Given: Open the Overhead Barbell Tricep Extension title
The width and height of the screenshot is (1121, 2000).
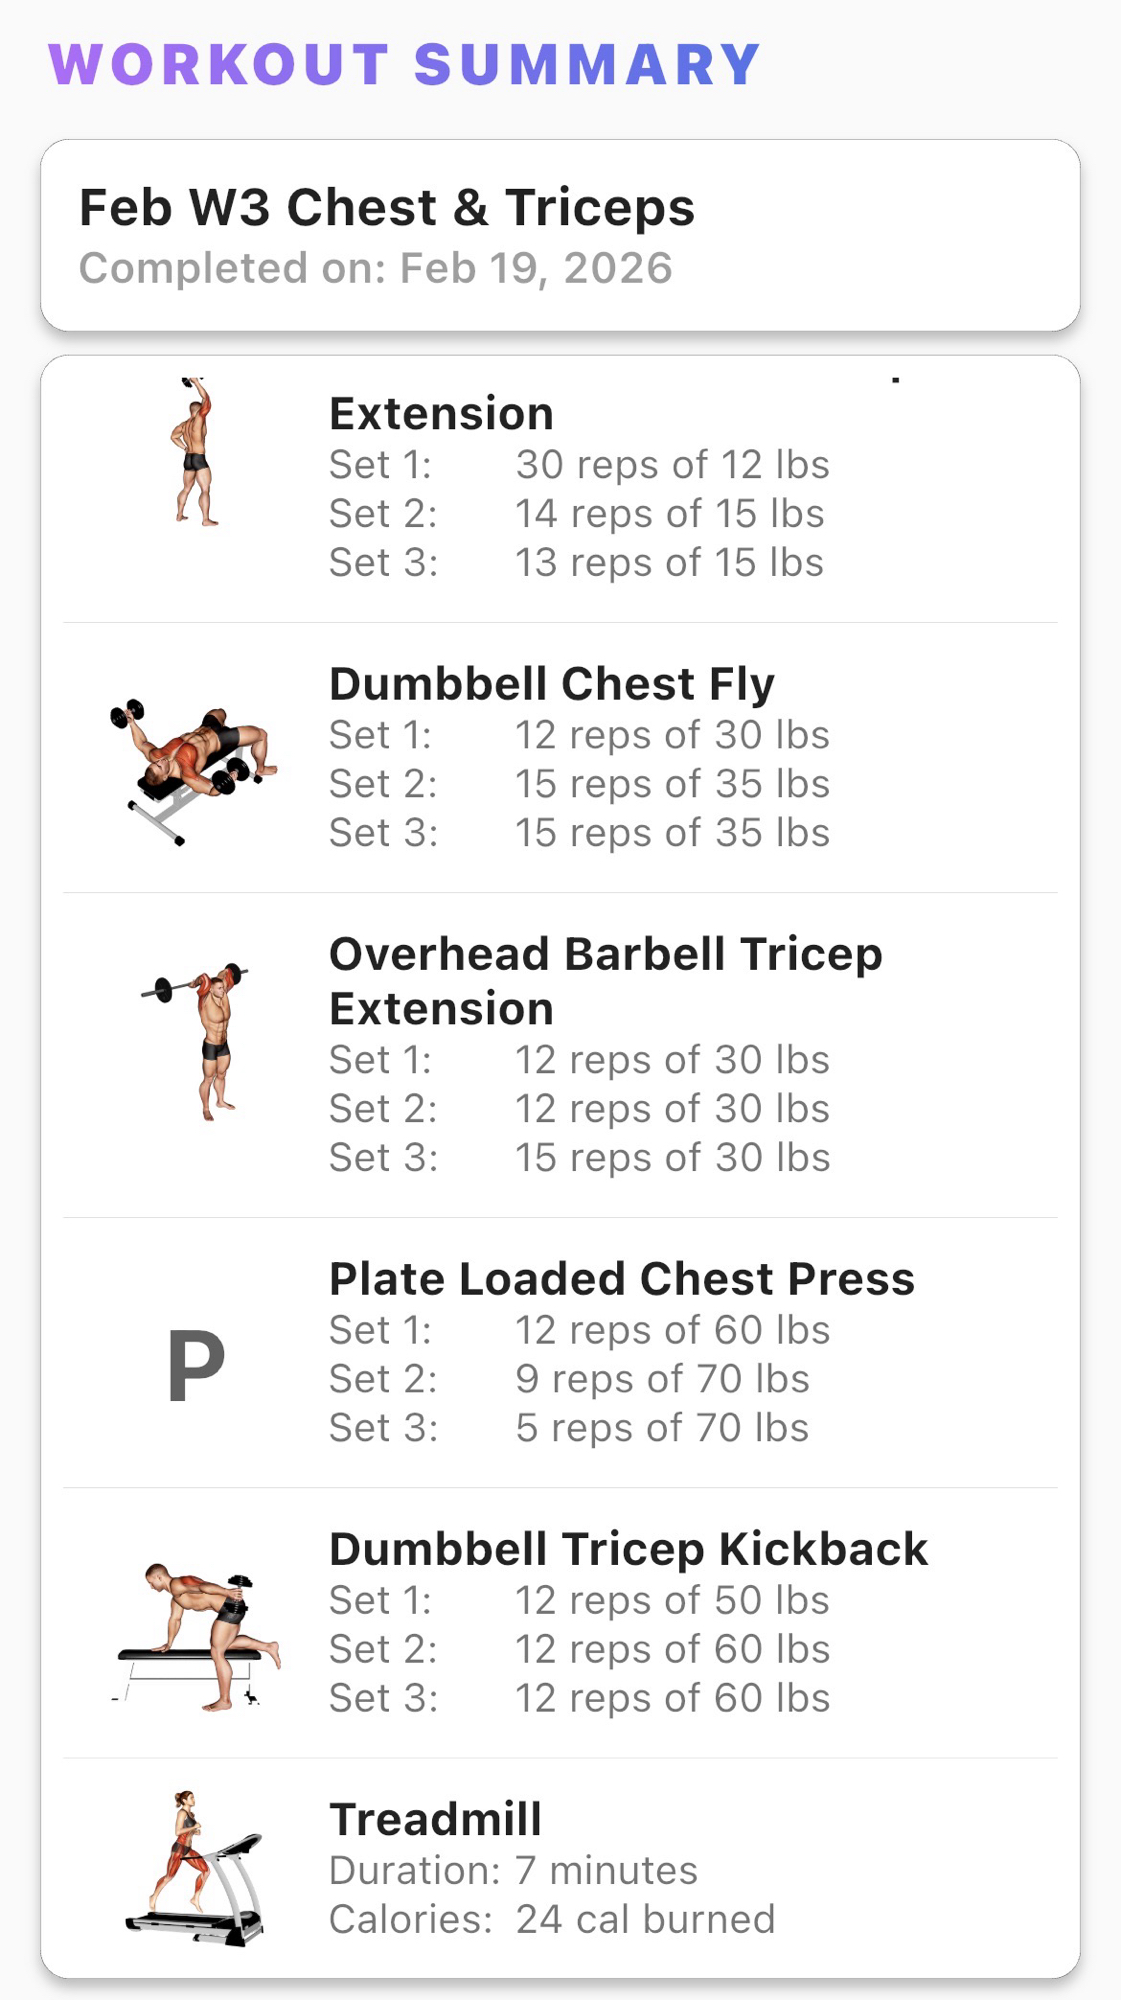Looking at the screenshot, I should click(605, 981).
